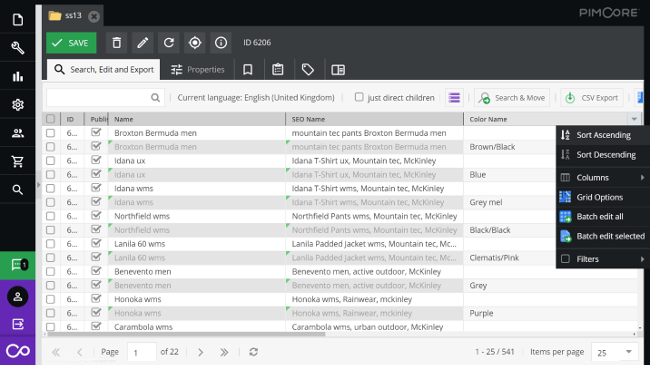Image resolution: width=650 pixels, height=365 pixels.
Task: Select Sort Ascending from column menu
Action: point(603,135)
